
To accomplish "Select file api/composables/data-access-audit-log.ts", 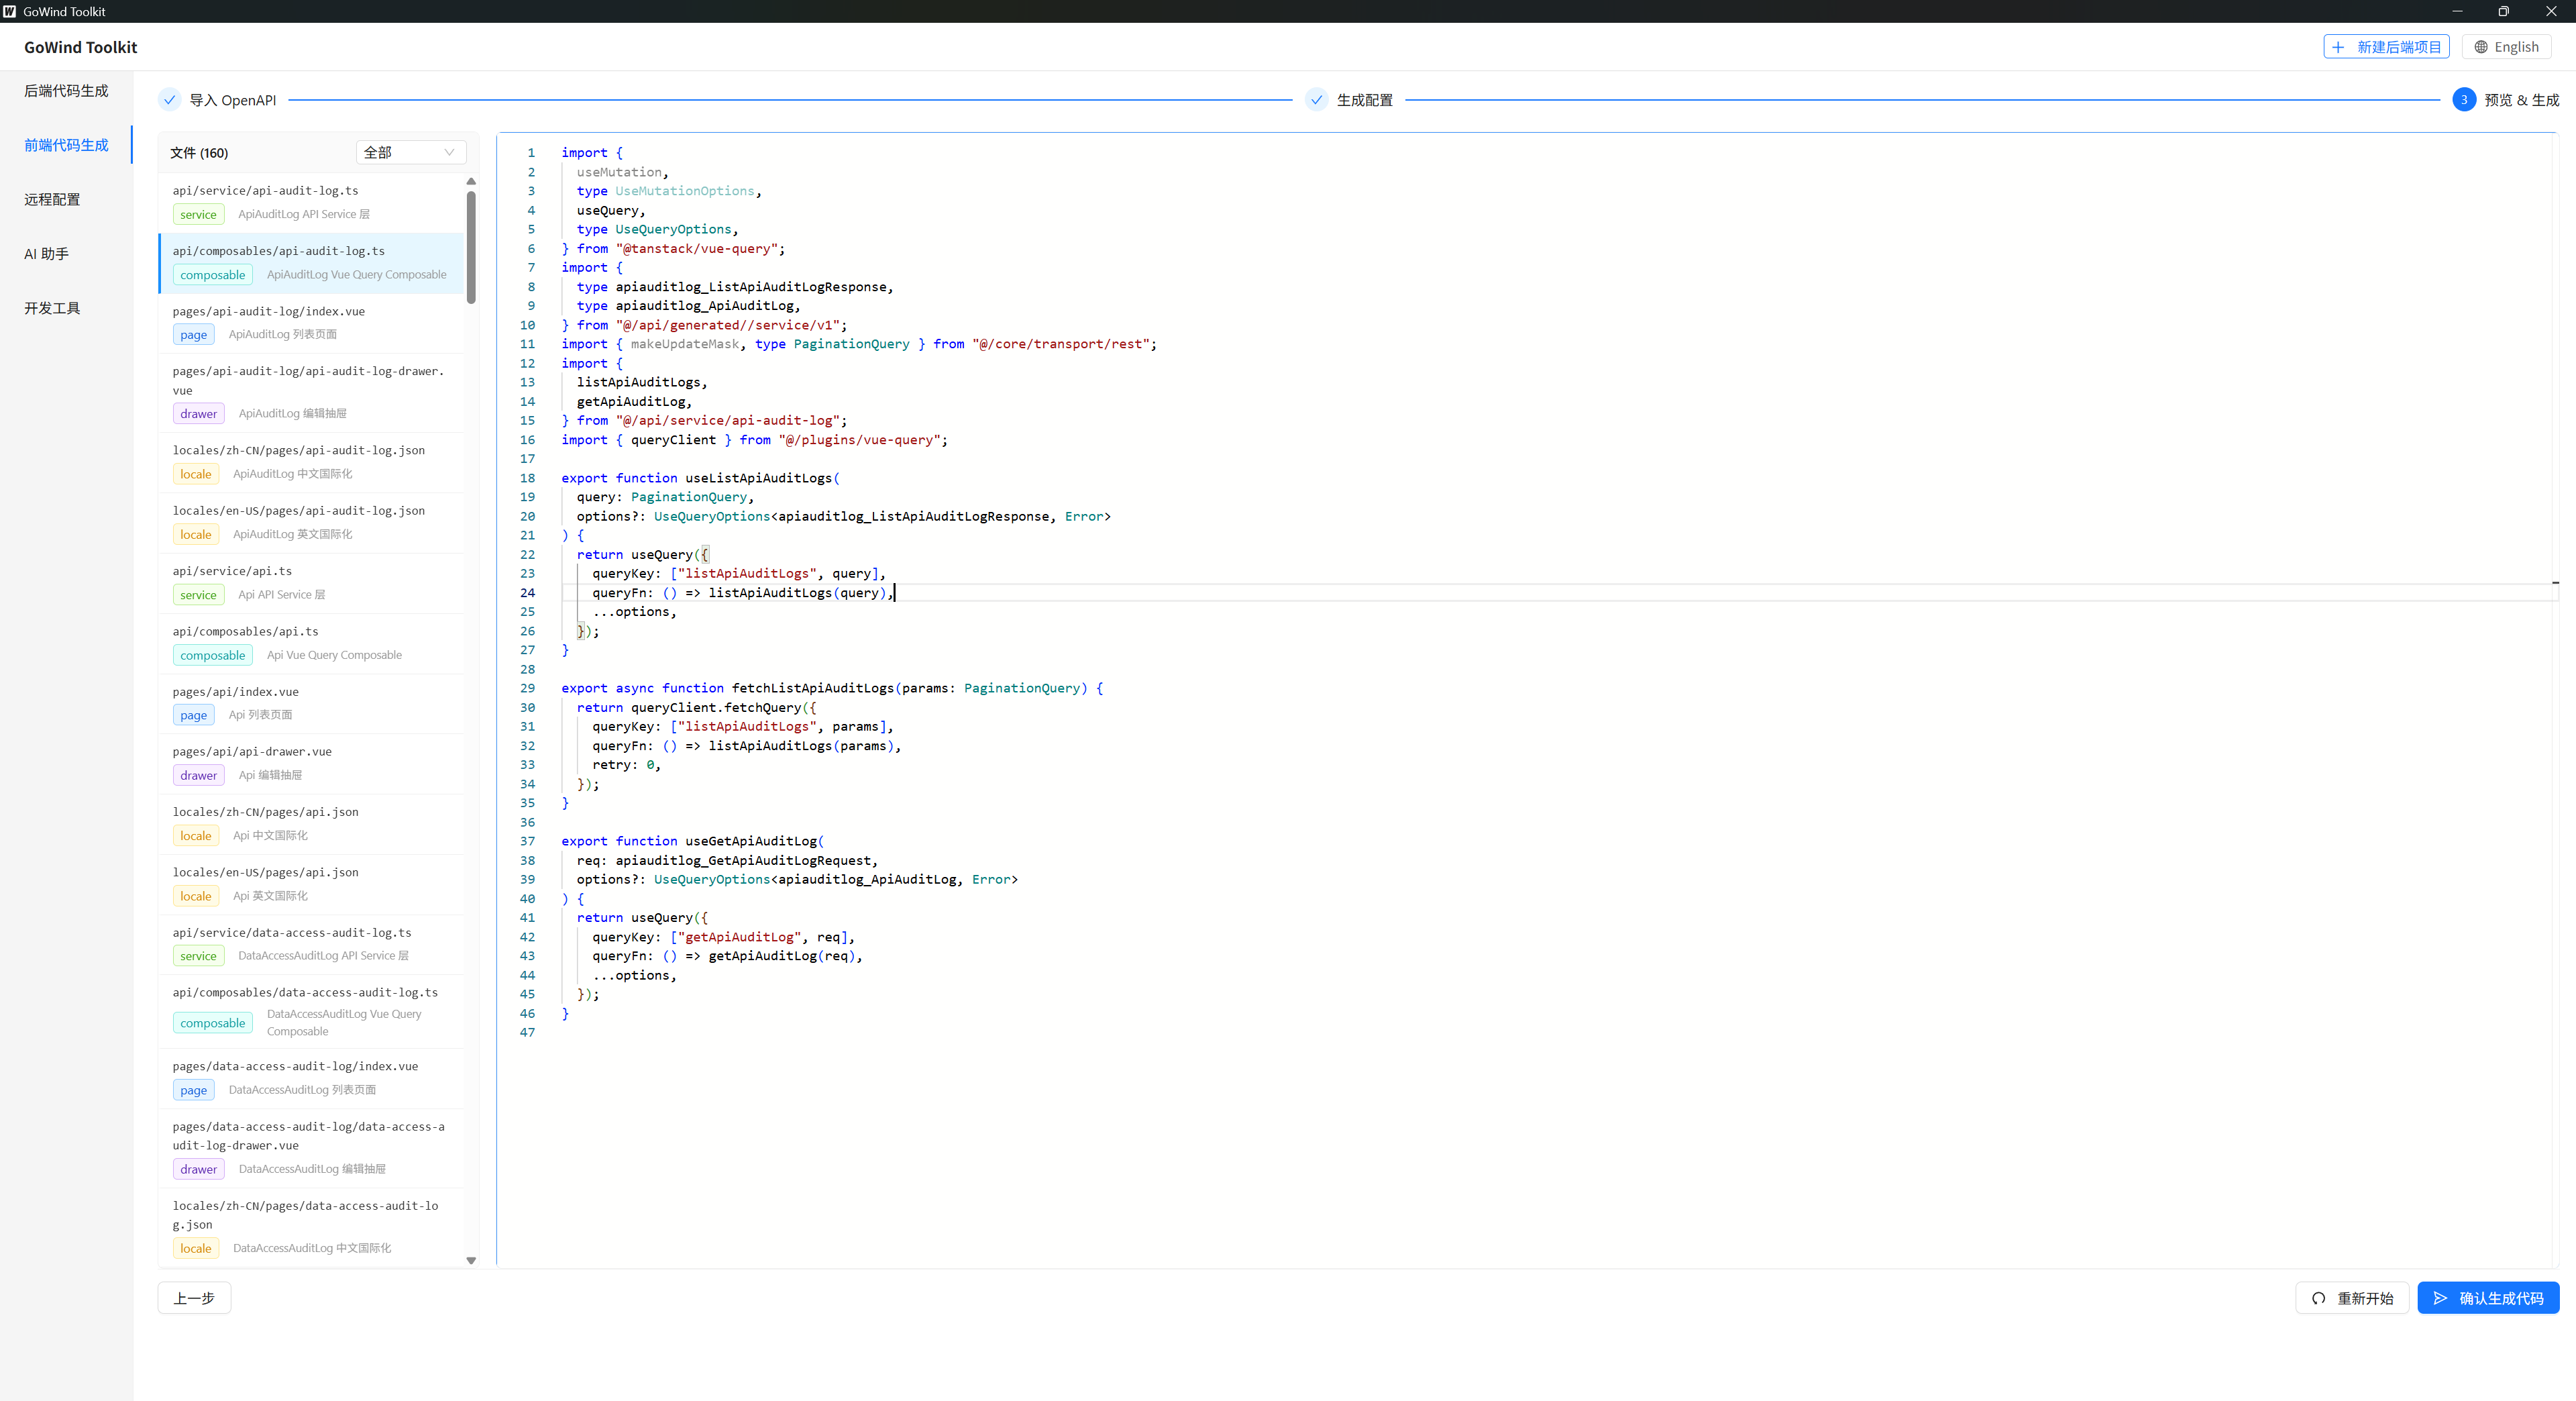I will pyautogui.click(x=311, y=1011).
